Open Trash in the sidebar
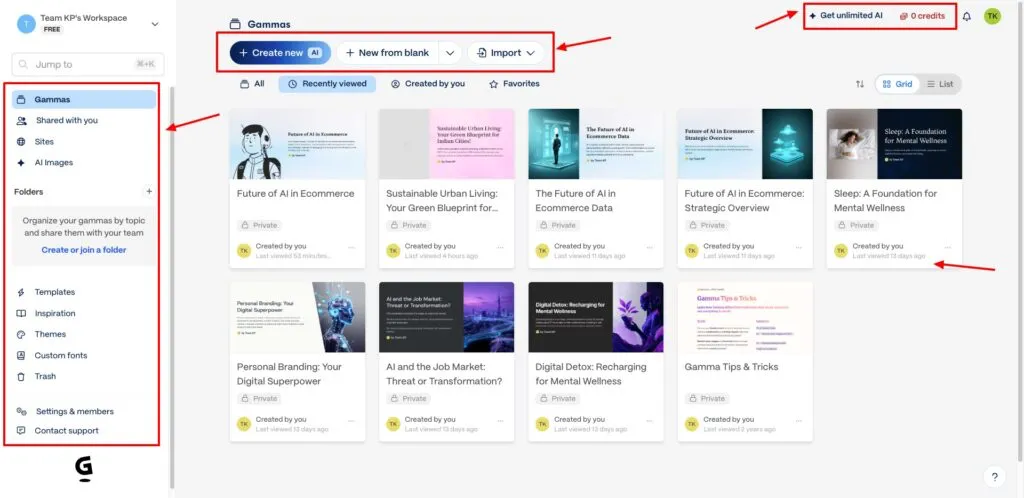The width and height of the screenshot is (1024, 498). pyautogui.click(x=45, y=376)
